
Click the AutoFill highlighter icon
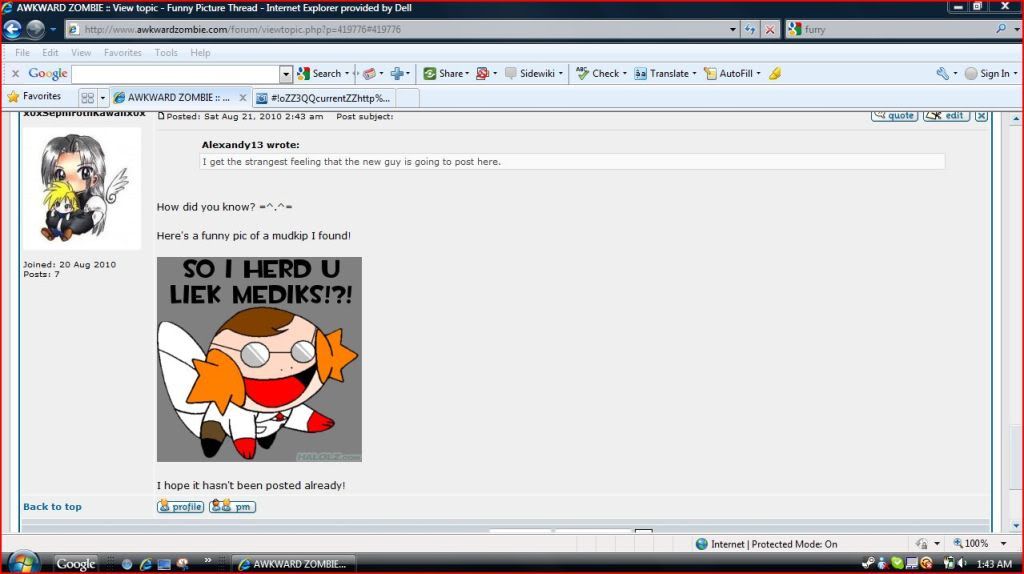(774, 73)
